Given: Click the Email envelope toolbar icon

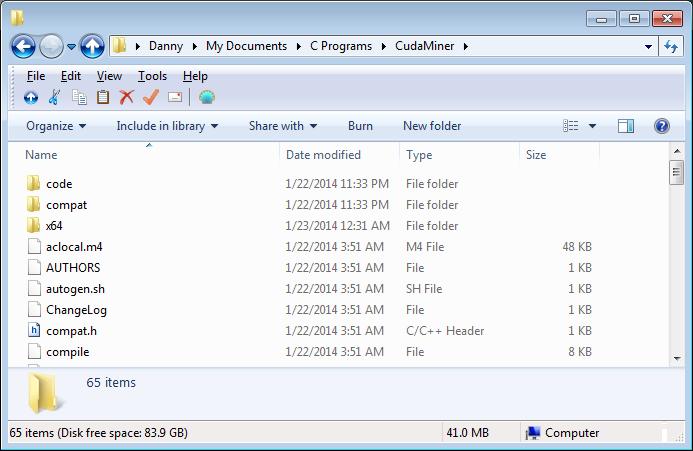Looking at the screenshot, I should pos(175,97).
